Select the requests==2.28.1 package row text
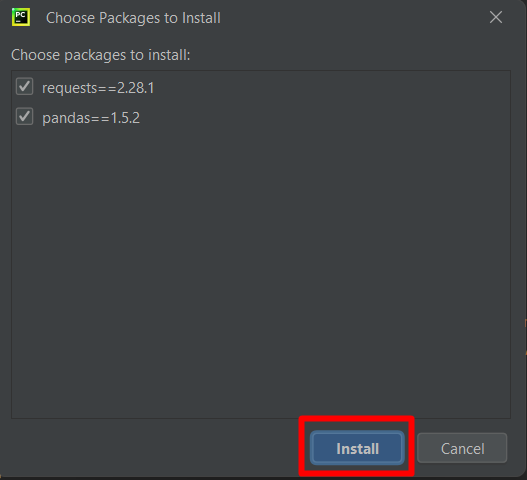The width and height of the screenshot is (527, 480). (x=98, y=88)
